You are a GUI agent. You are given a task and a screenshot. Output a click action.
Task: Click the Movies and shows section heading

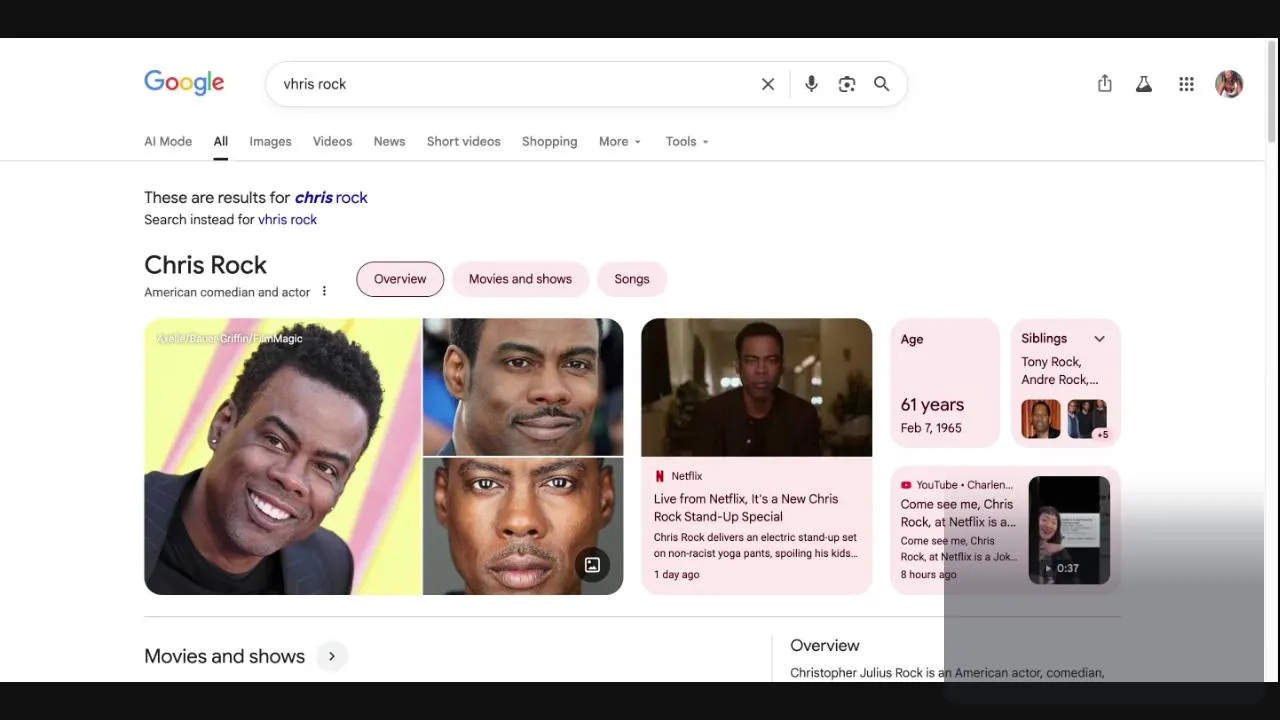pos(224,656)
